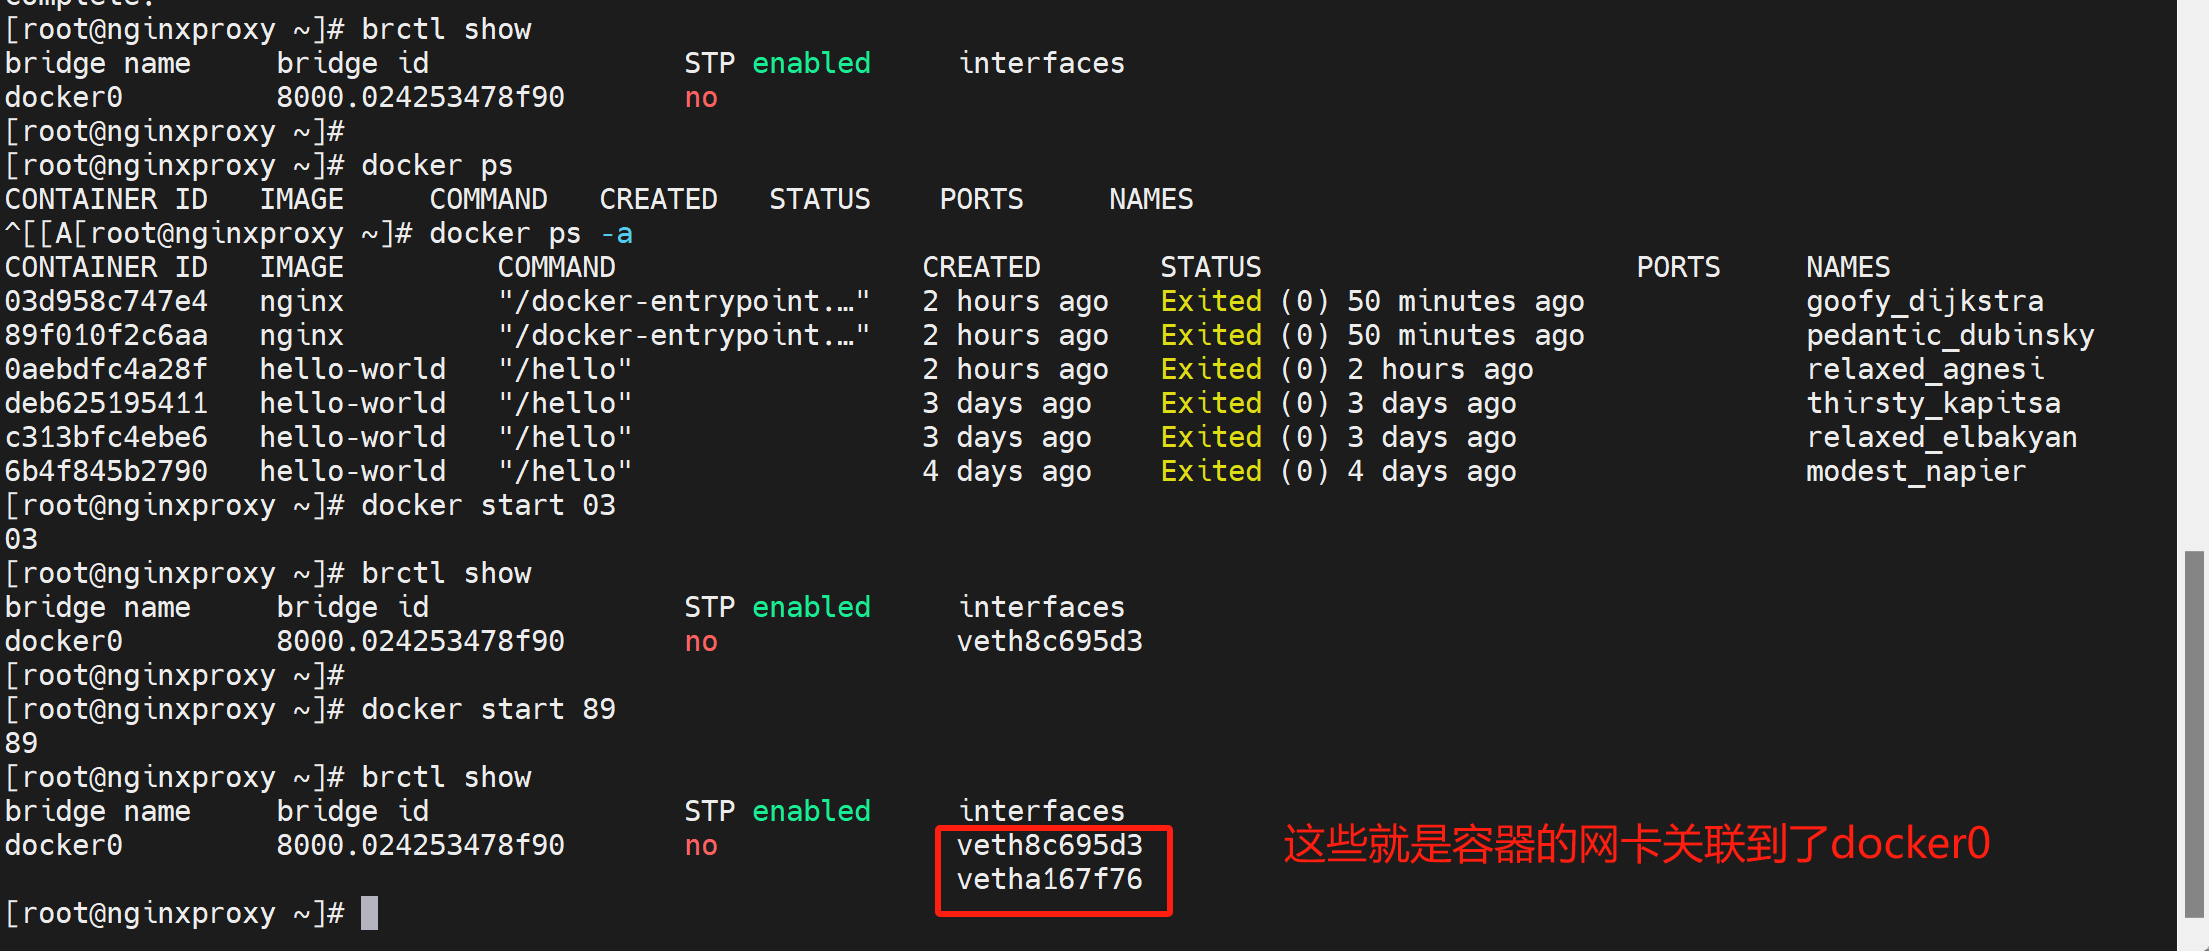Click the "docker ps -a" command text
The height and width of the screenshot is (951, 2209).
531,233
